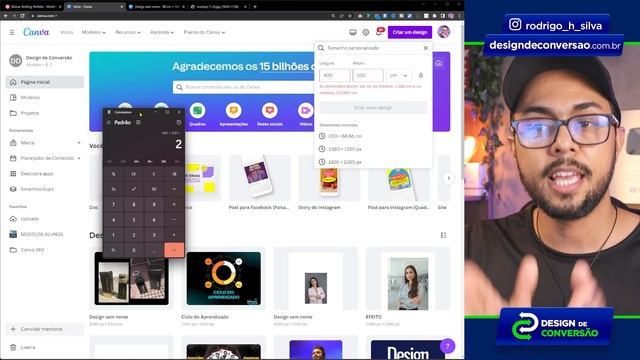Click the Criar um design button
This screenshot has width=640, height=360.
pyautogui.click(x=410, y=32)
